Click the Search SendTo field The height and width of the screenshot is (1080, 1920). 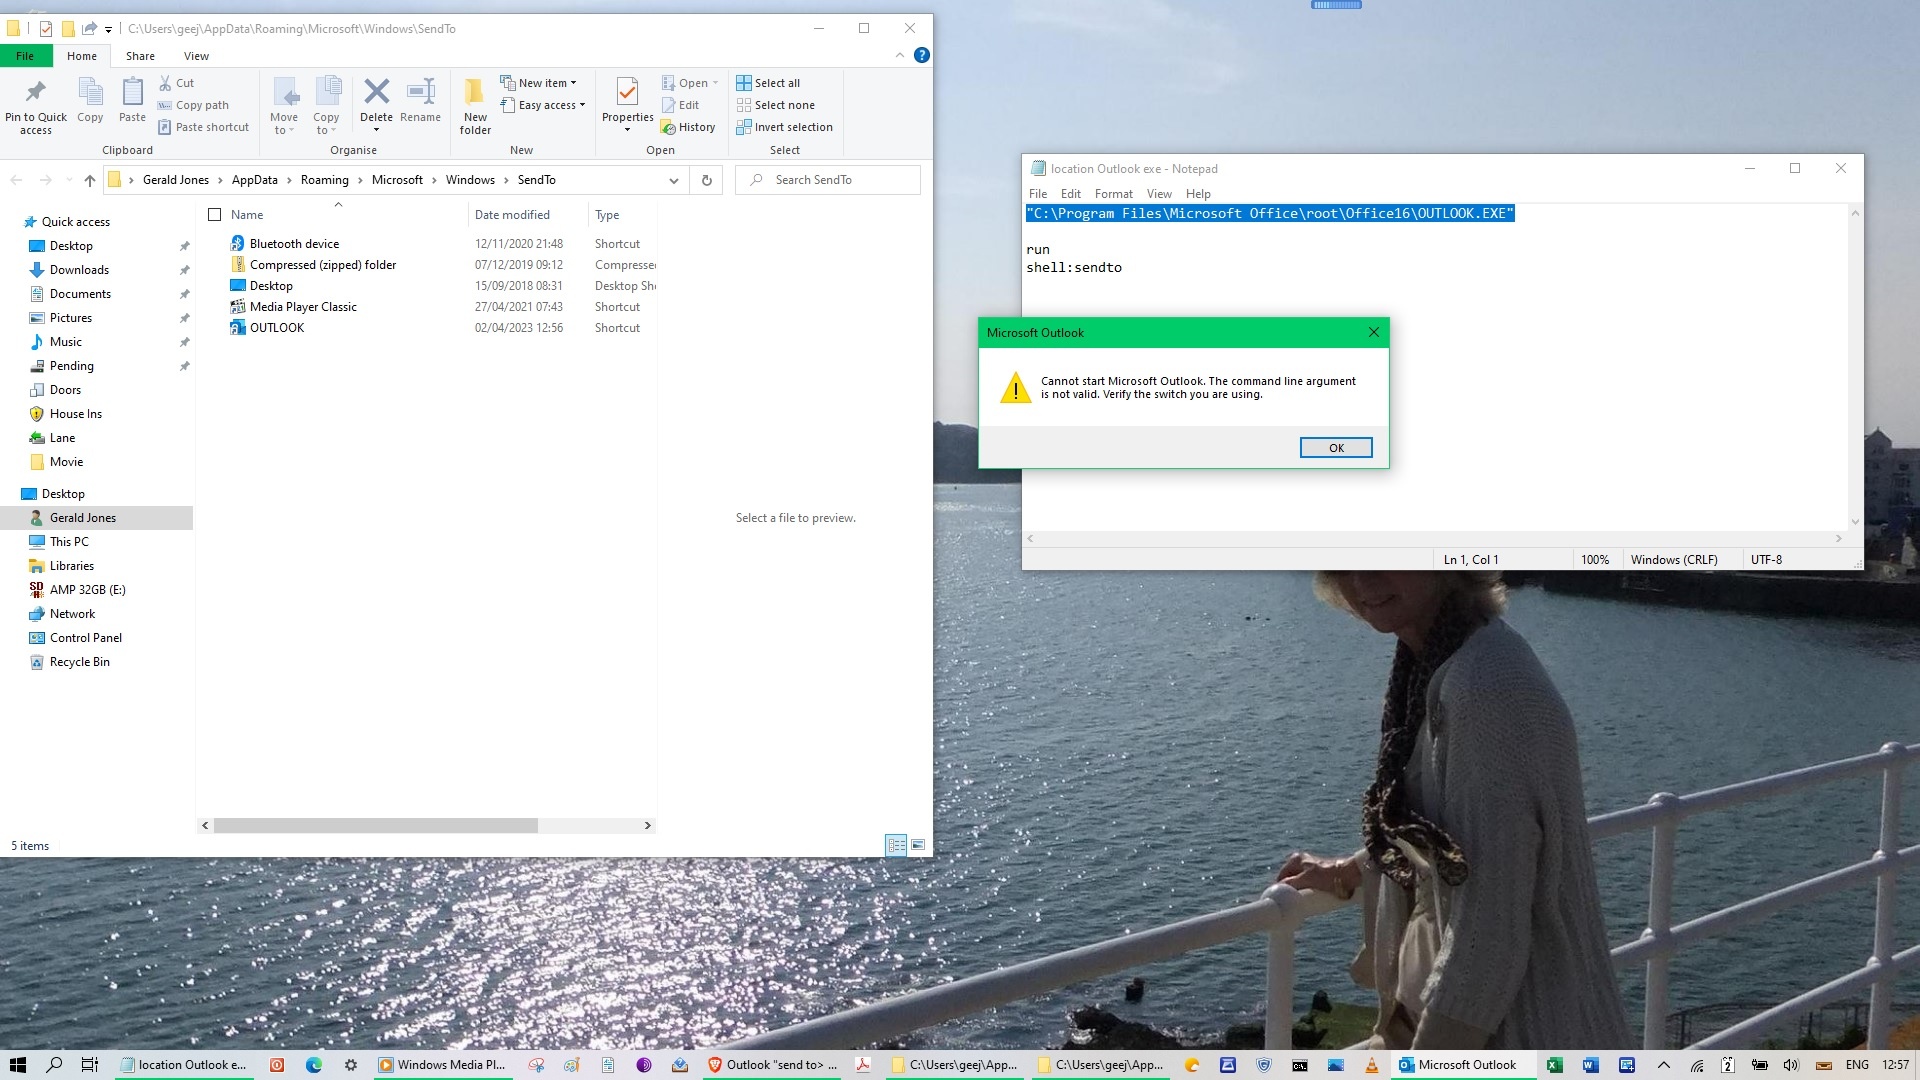point(828,180)
